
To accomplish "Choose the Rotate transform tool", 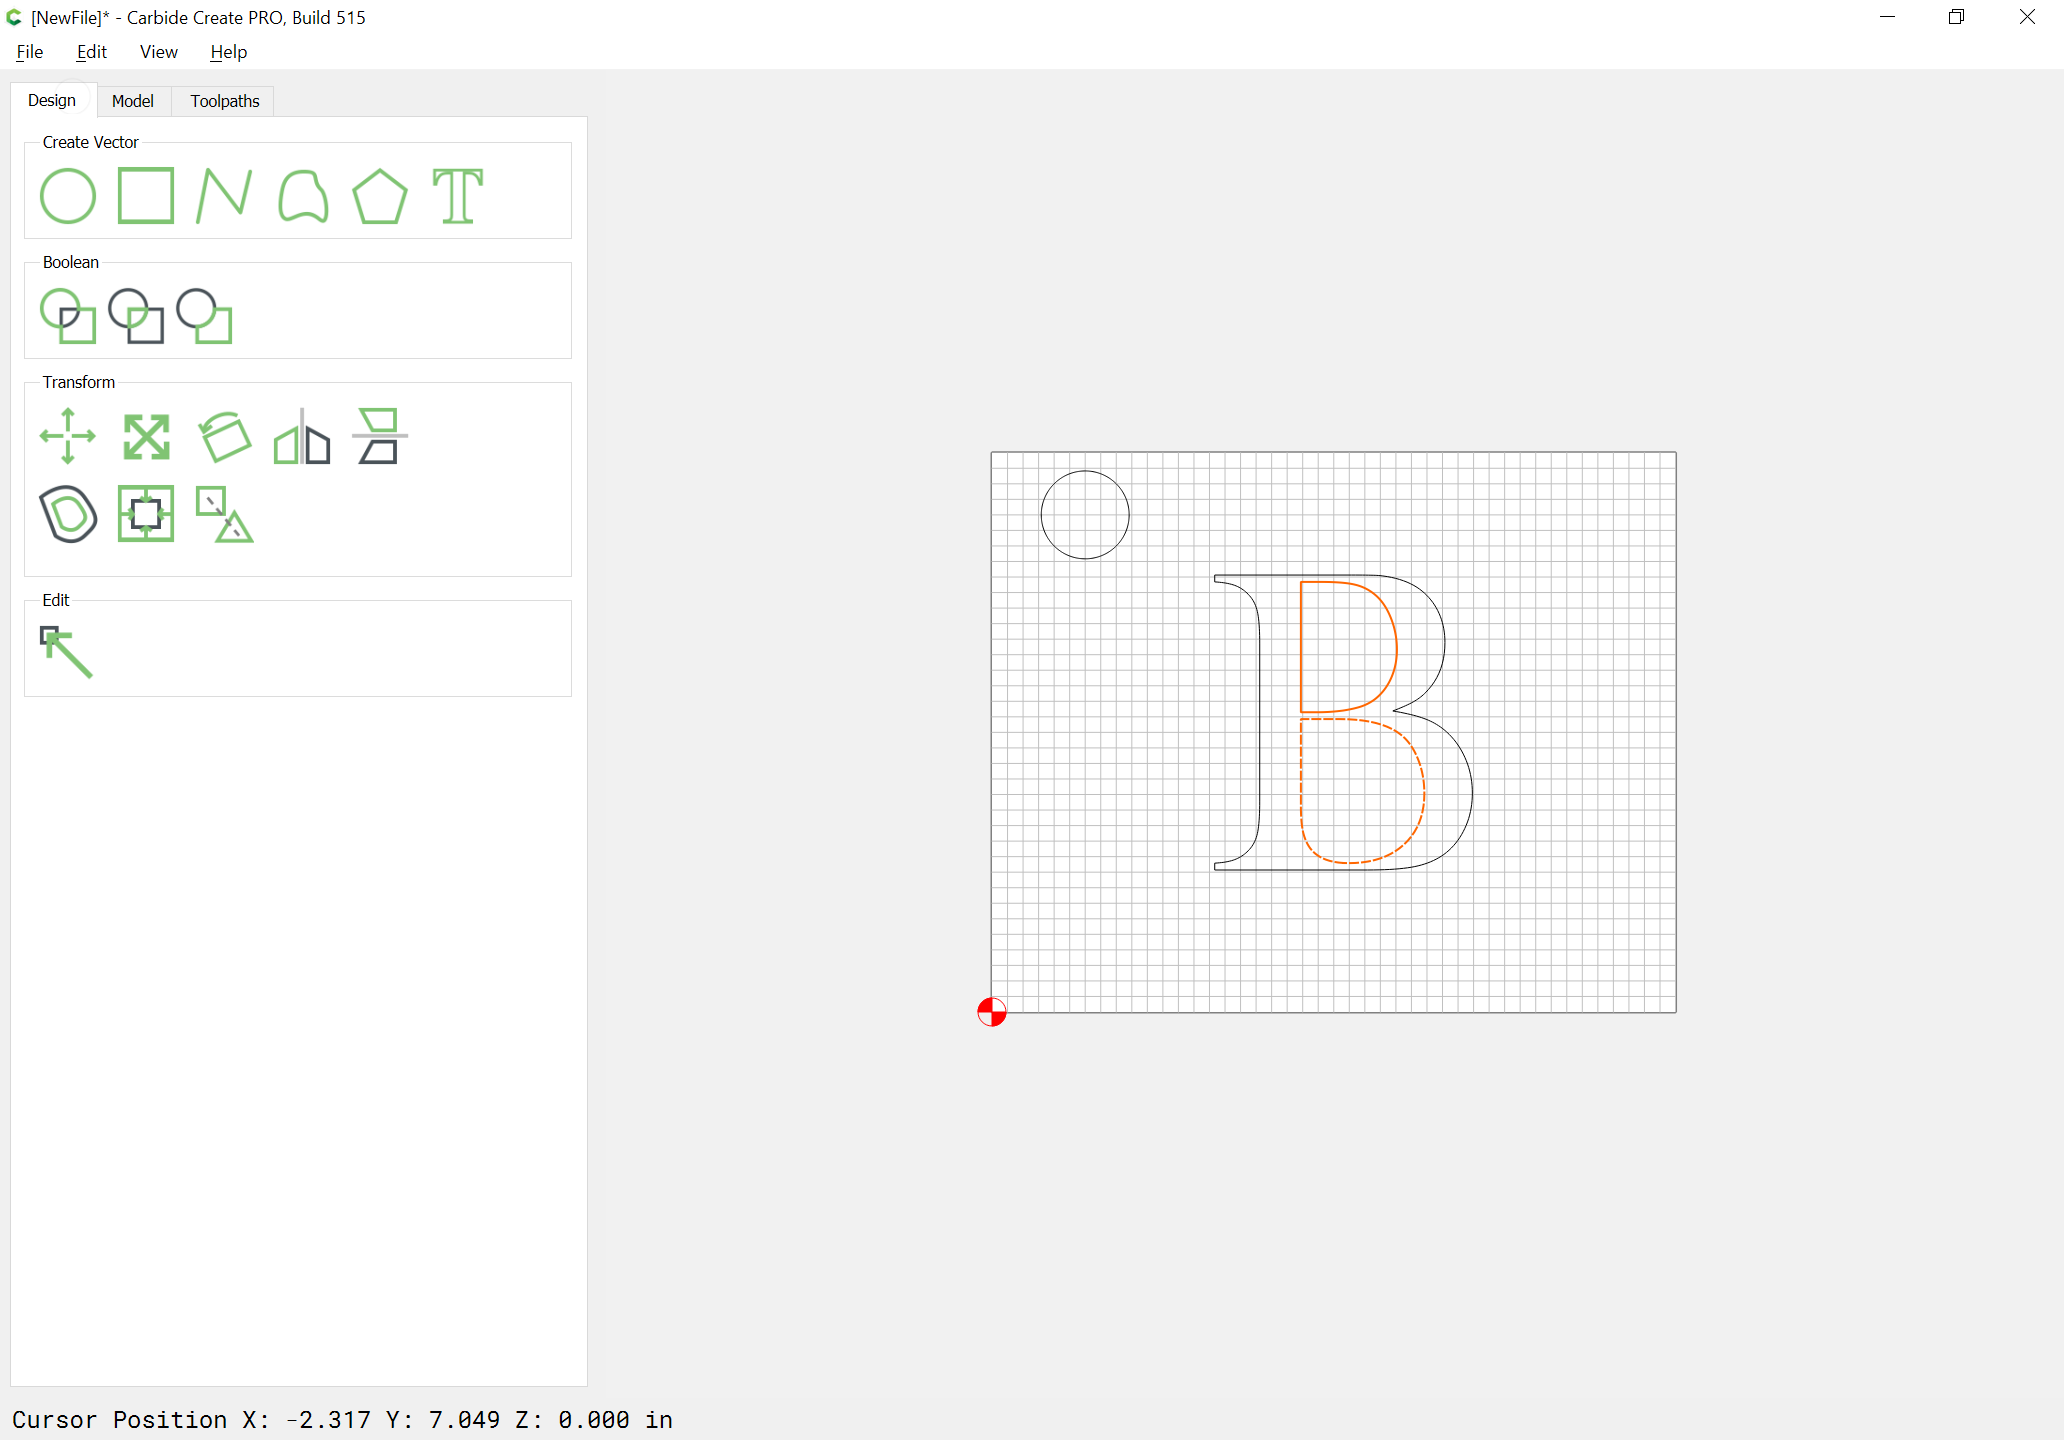I will (x=224, y=436).
